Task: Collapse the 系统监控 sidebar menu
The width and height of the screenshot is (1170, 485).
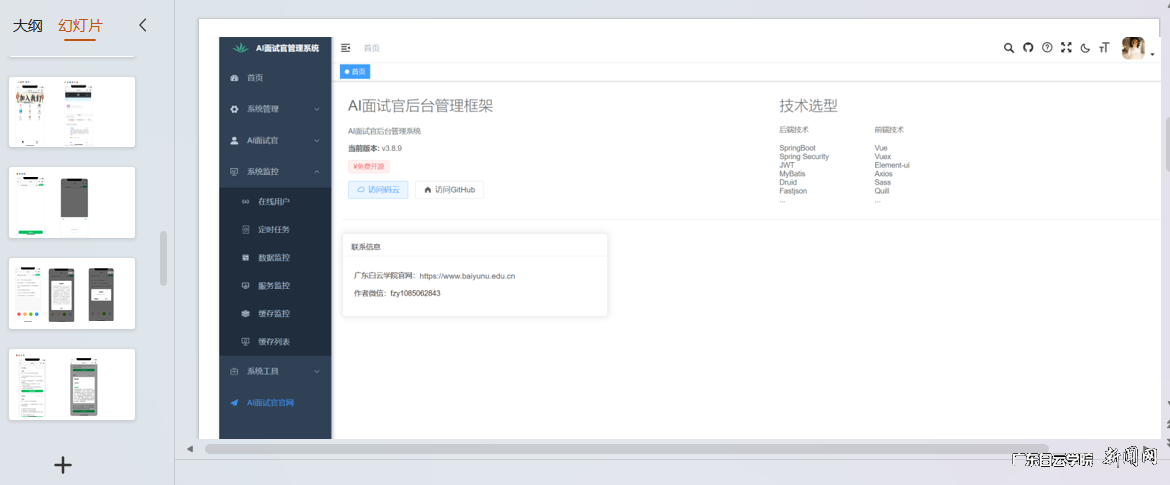Action: click(x=275, y=172)
